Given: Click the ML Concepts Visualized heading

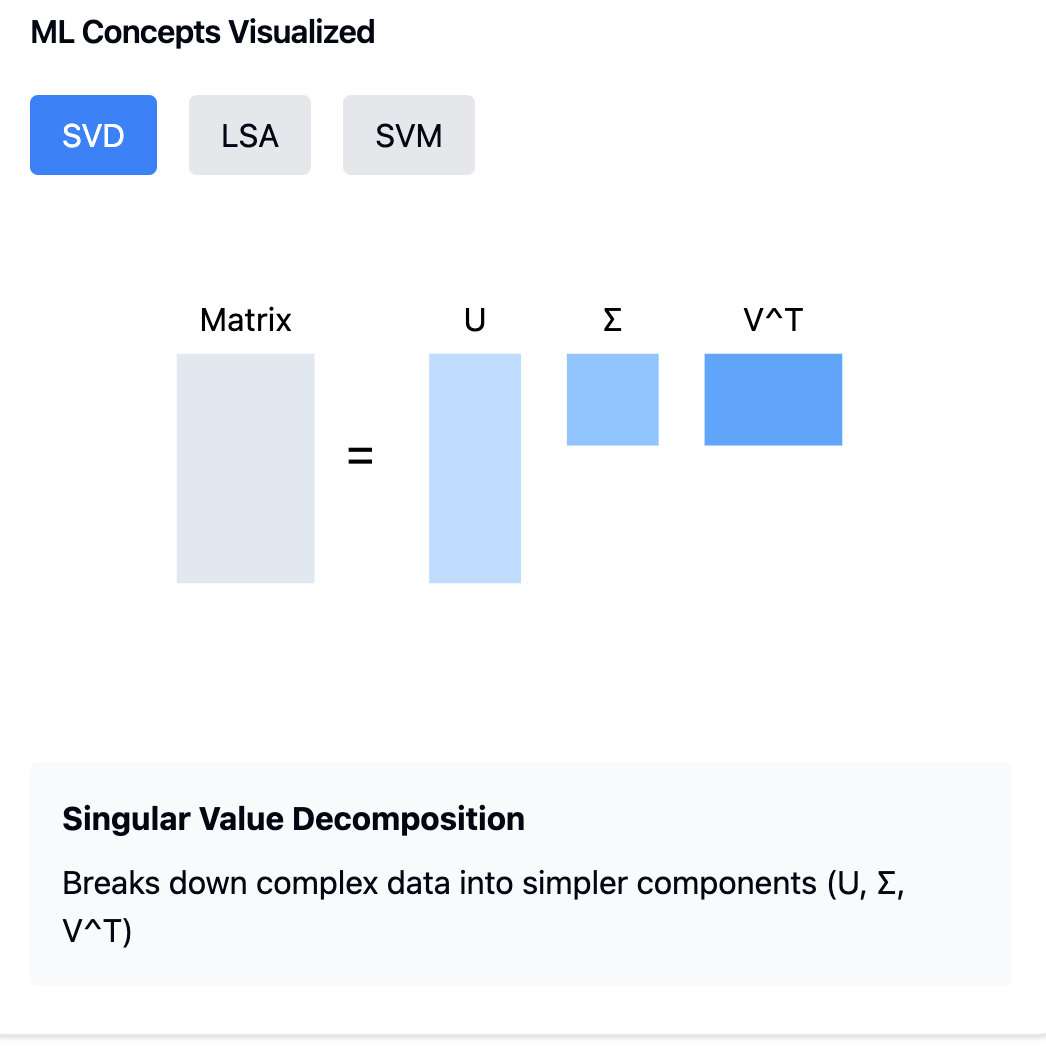Looking at the screenshot, I should [203, 32].
